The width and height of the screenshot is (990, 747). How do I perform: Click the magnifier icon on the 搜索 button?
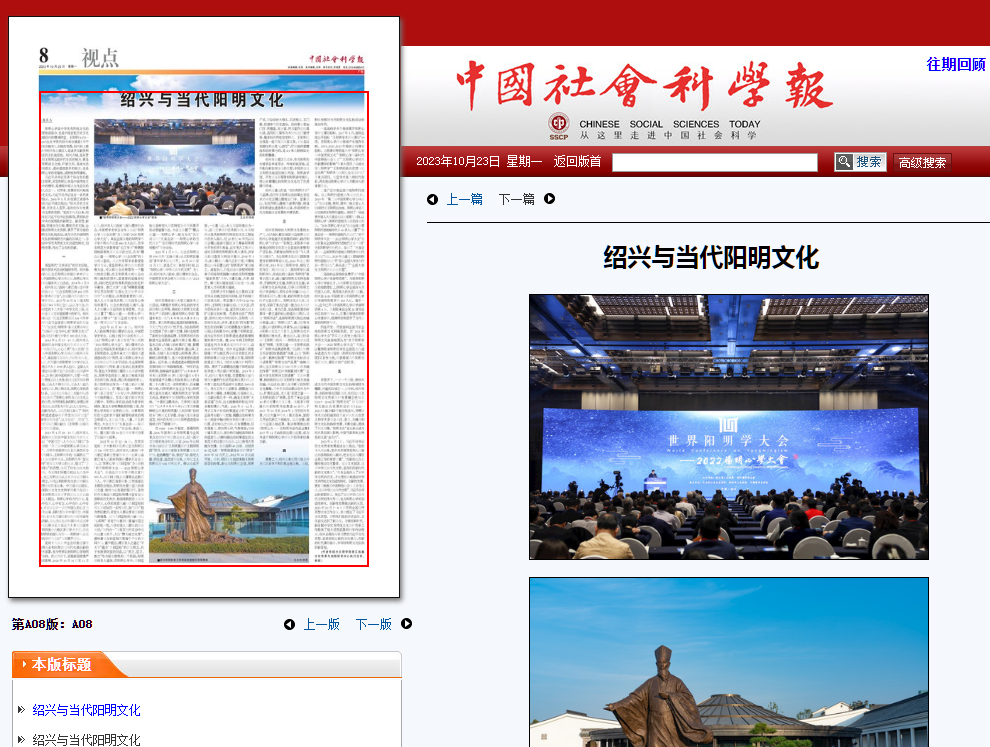point(844,162)
